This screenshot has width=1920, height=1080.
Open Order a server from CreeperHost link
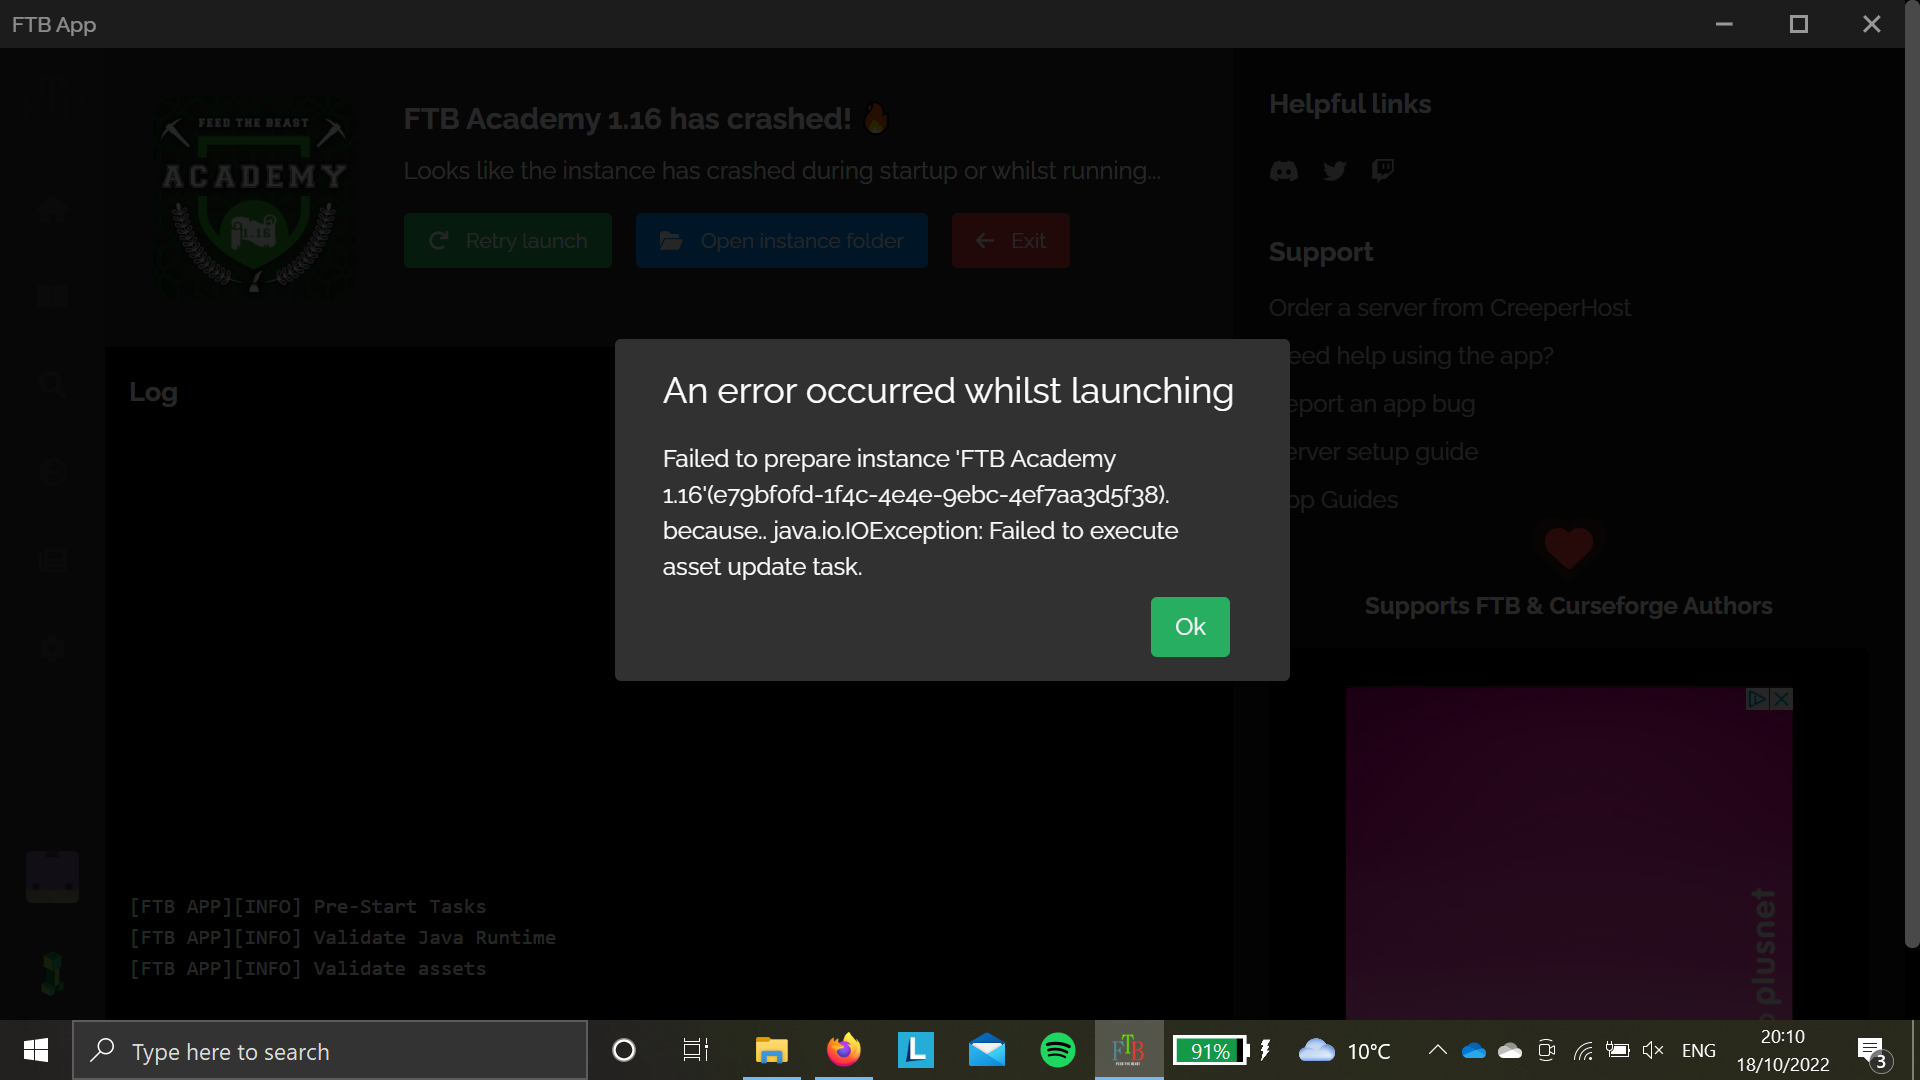click(1449, 308)
